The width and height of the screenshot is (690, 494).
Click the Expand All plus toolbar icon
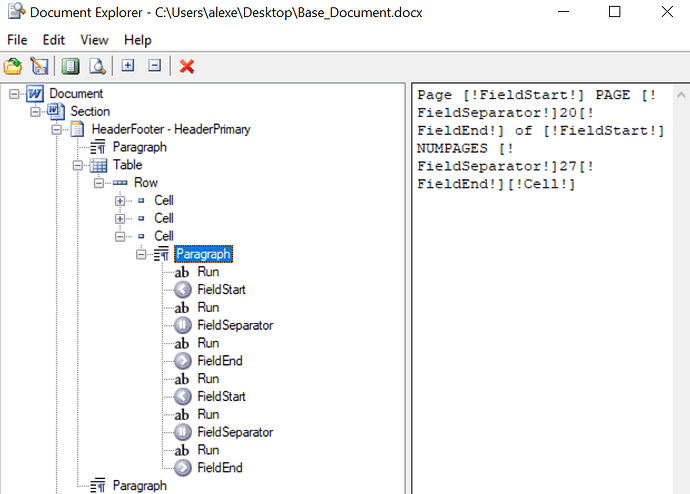click(x=128, y=66)
